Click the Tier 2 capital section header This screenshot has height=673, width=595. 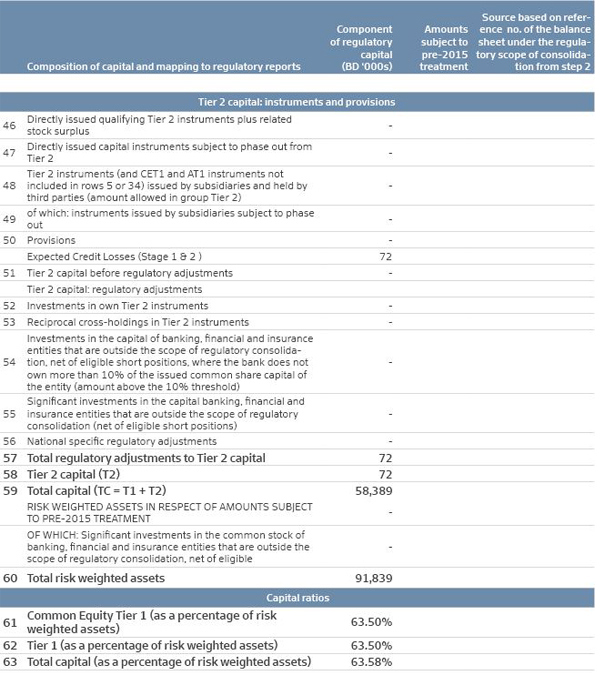pyautogui.click(x=297, y=102)
